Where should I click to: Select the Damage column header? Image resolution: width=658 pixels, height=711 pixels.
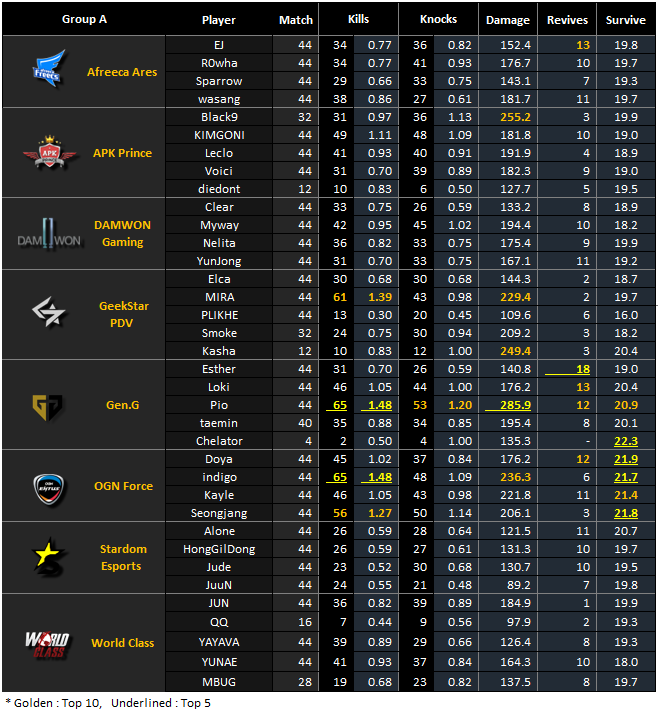coord(508,19)
